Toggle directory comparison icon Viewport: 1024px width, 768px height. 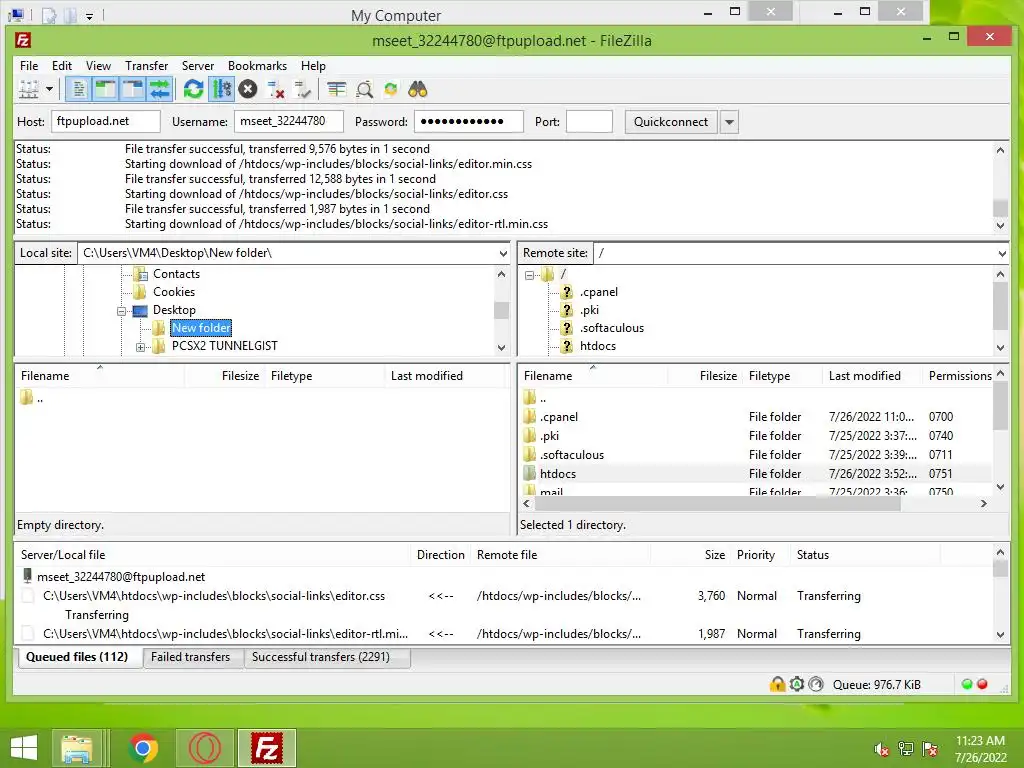pyautogui.click(x=364, y=89)
